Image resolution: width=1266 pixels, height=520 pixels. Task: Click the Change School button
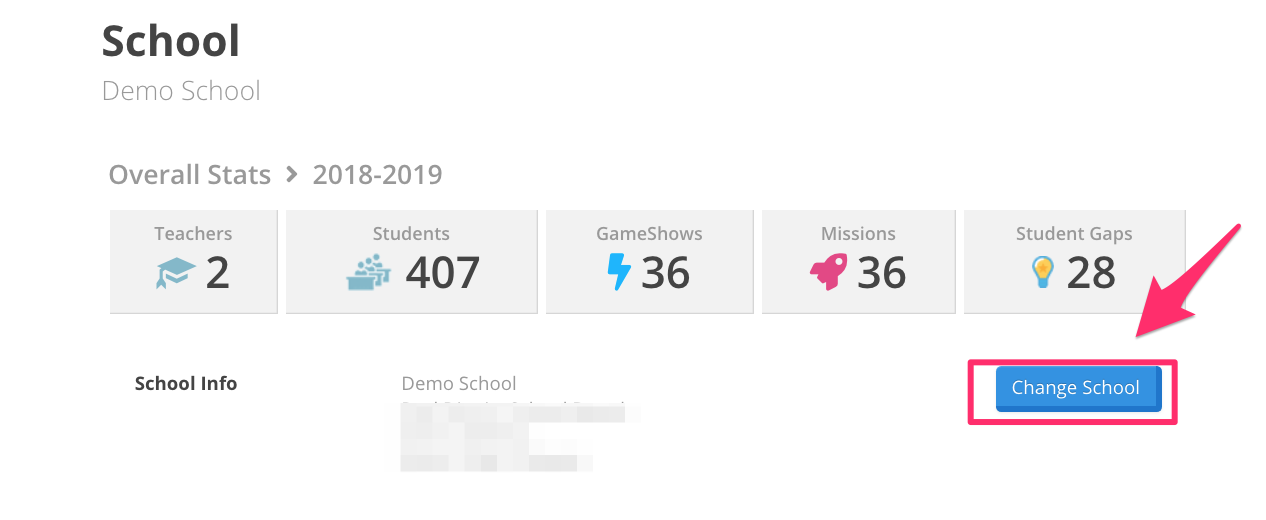1078,388
